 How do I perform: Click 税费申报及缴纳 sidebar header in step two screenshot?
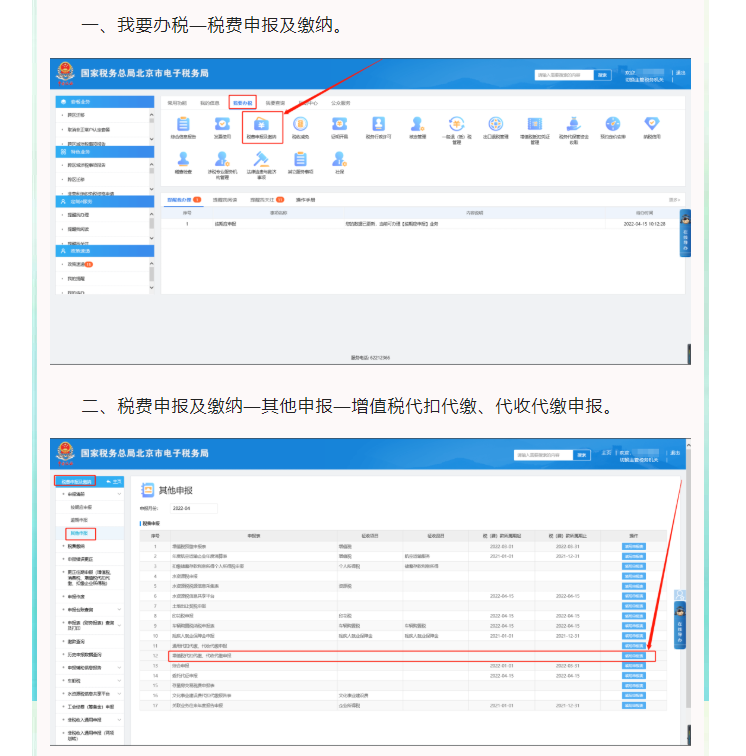(75, 481)
